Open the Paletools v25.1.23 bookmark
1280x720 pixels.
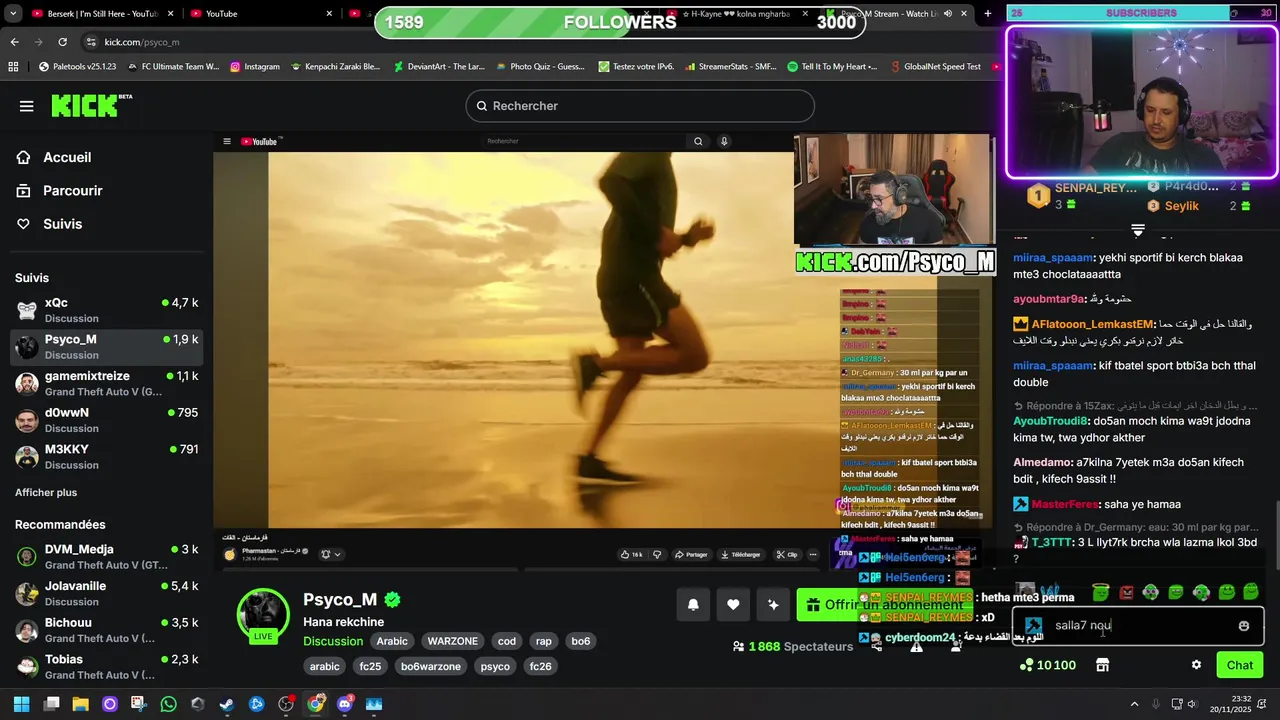77,67
